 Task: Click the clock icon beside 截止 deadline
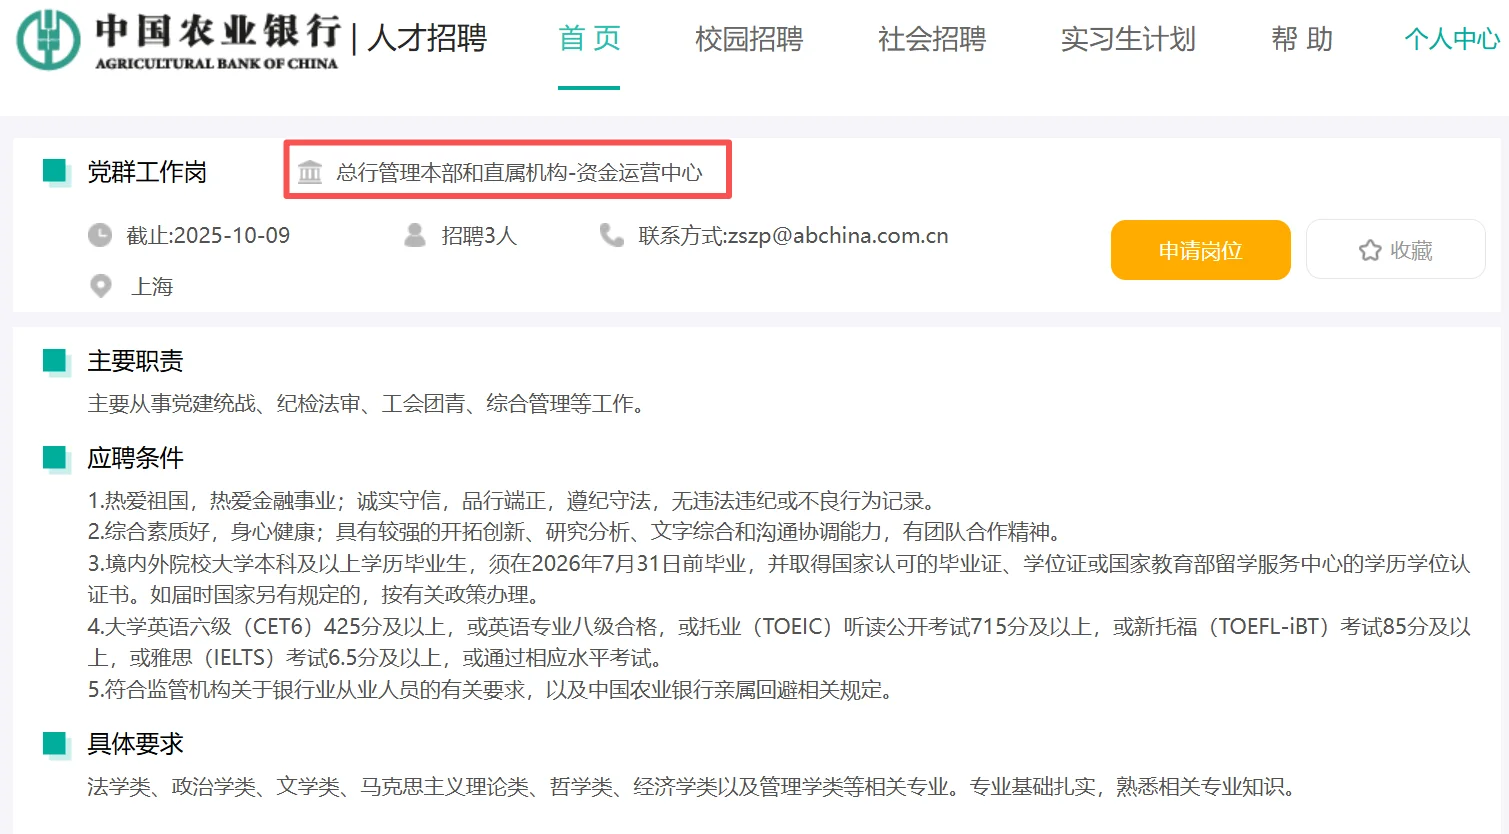click(100, 236)
